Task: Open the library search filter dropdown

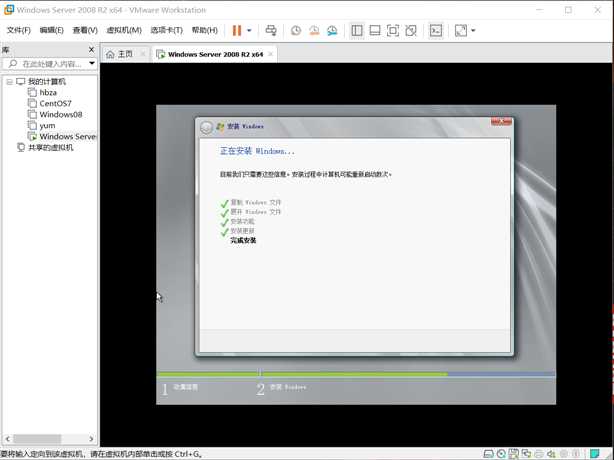Action: point(92,63)
